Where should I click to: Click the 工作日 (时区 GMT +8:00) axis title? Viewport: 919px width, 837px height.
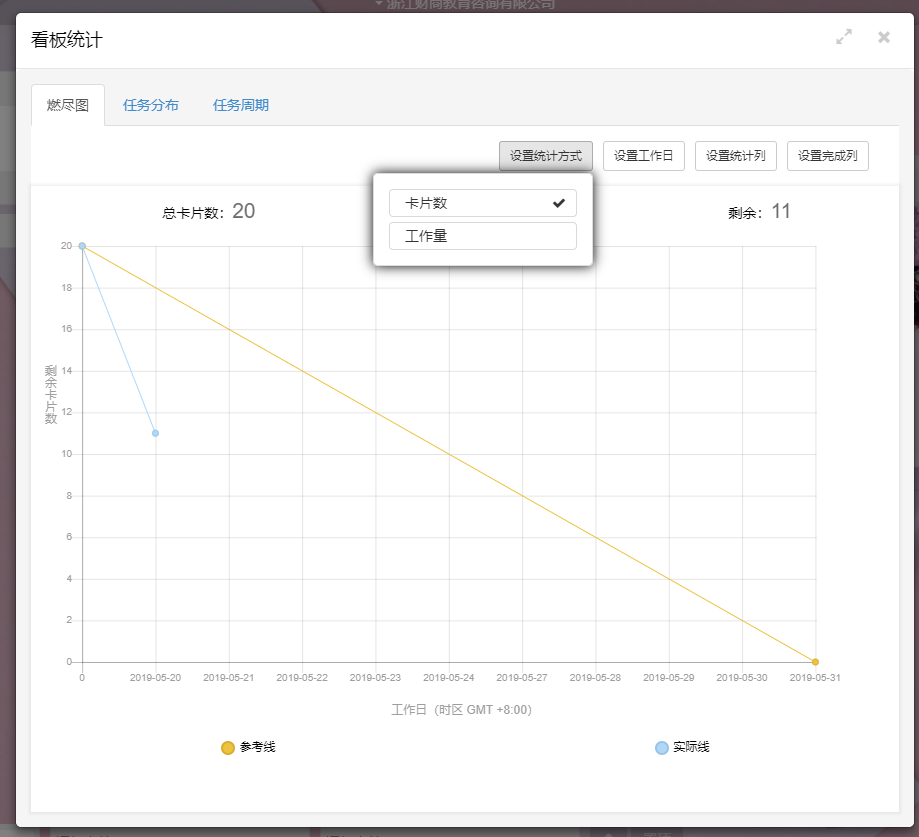[x=461, y=710]
